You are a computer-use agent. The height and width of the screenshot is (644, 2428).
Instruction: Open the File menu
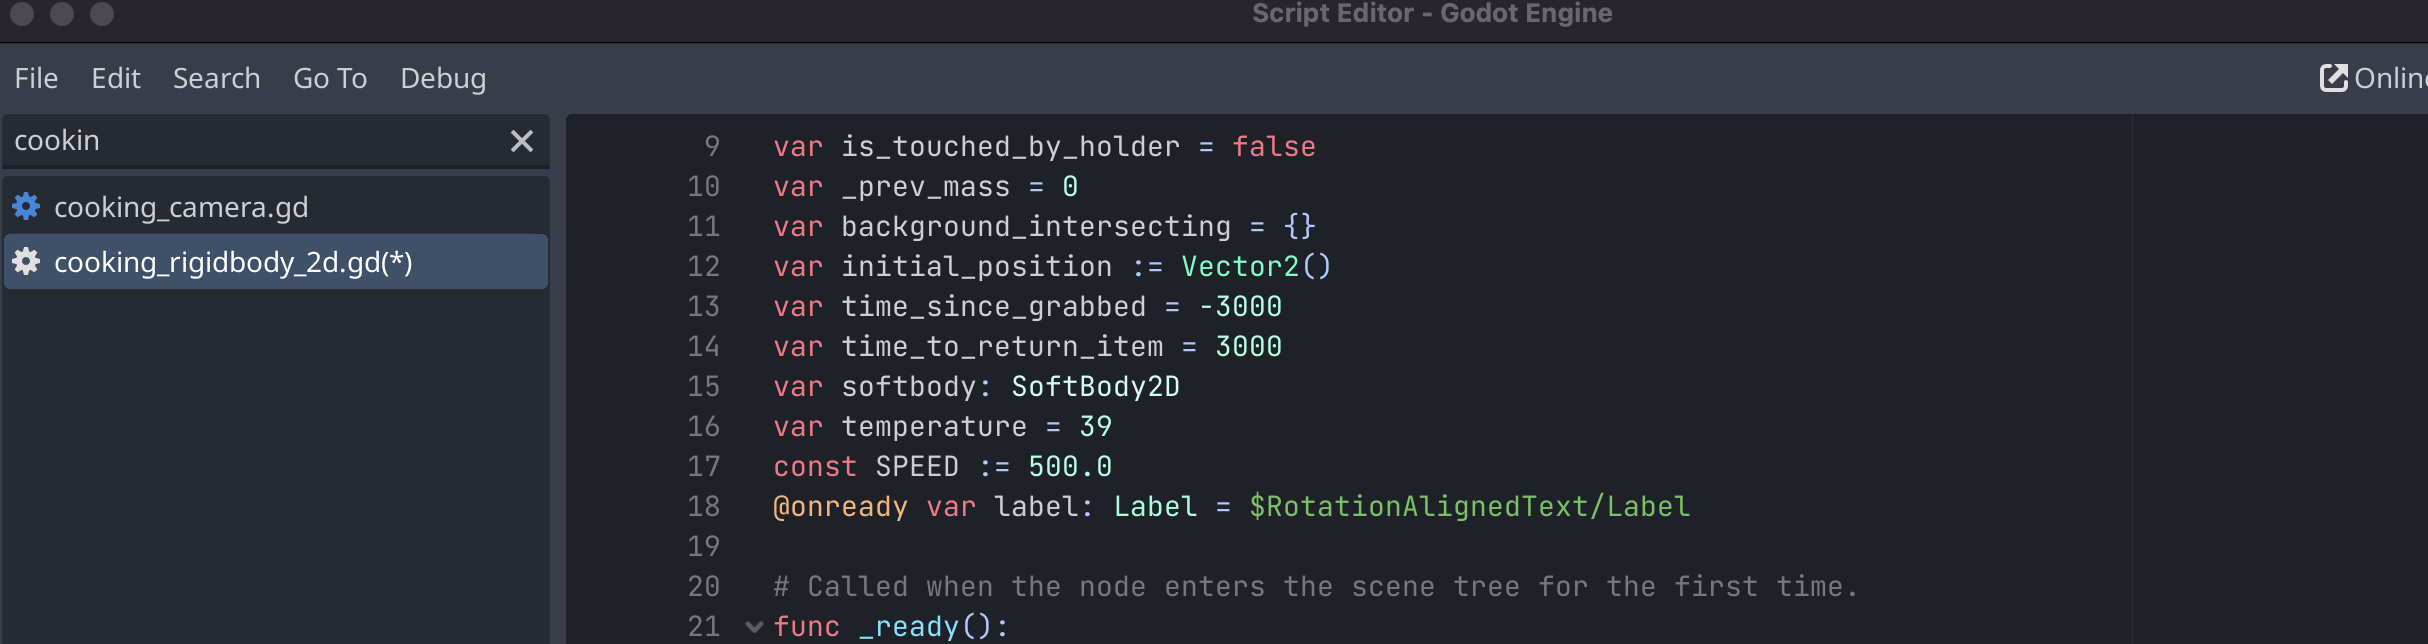pyautogui.click(x=36, y=78)
